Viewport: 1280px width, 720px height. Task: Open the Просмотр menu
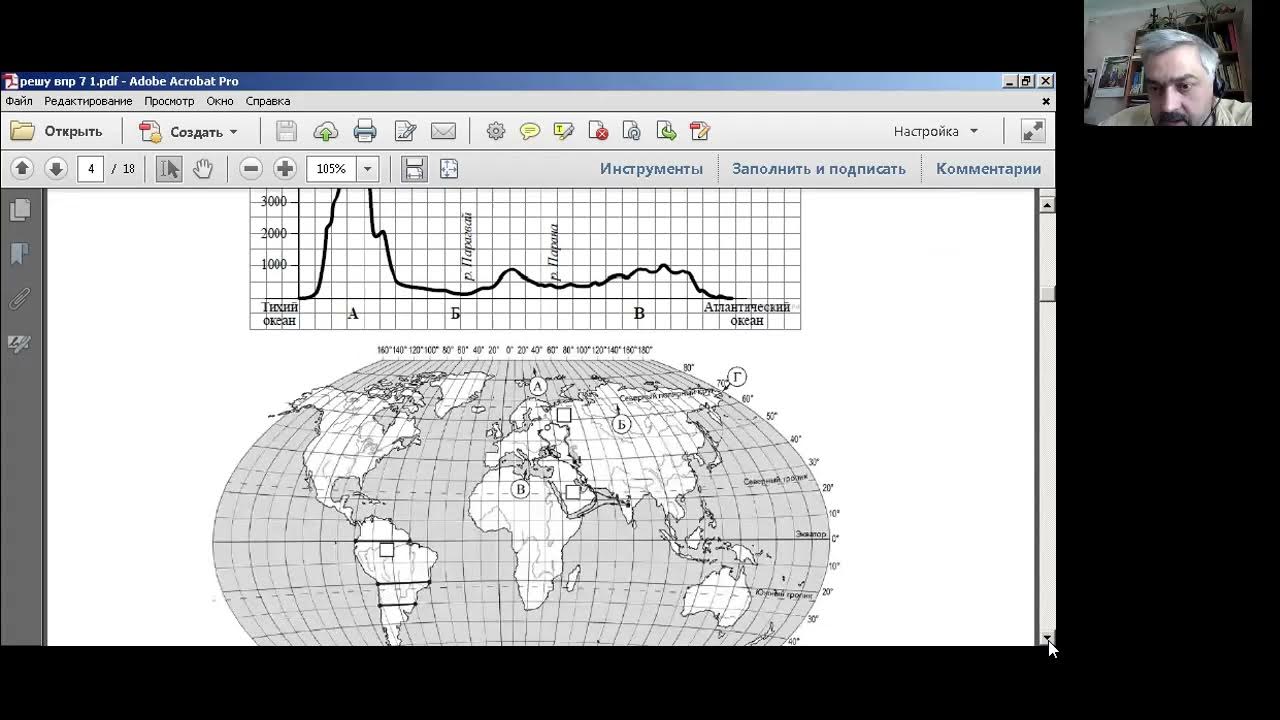(169, 101)
